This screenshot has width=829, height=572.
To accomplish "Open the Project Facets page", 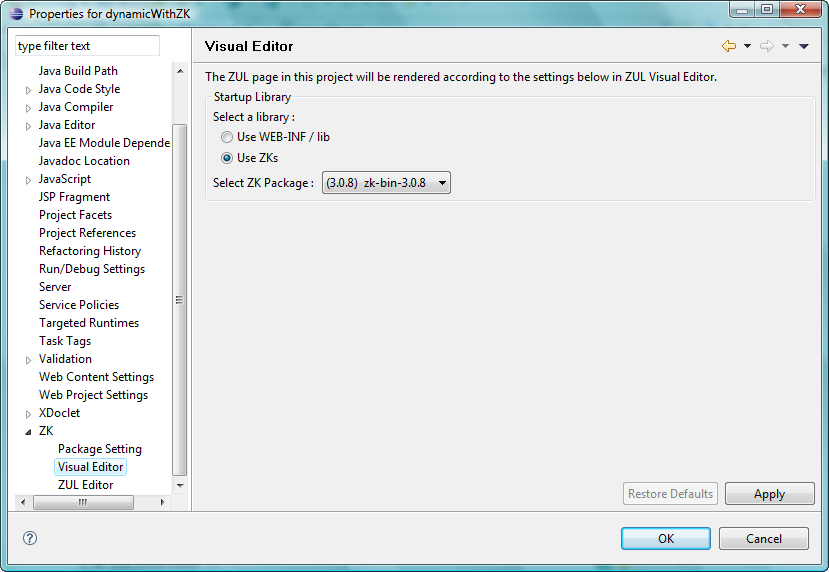I will pos(76,215).
